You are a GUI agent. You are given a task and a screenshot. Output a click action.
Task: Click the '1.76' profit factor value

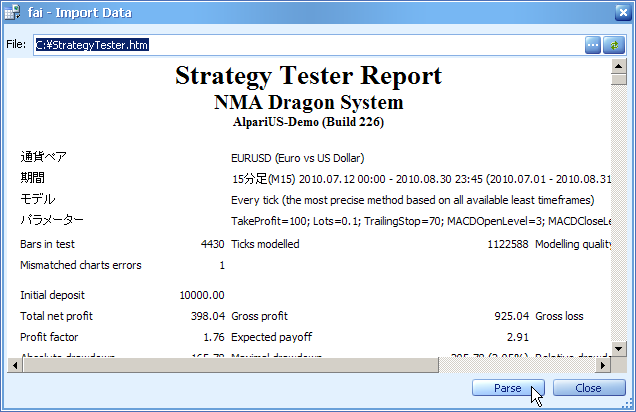pyautogui.click(x=214, y=337)
